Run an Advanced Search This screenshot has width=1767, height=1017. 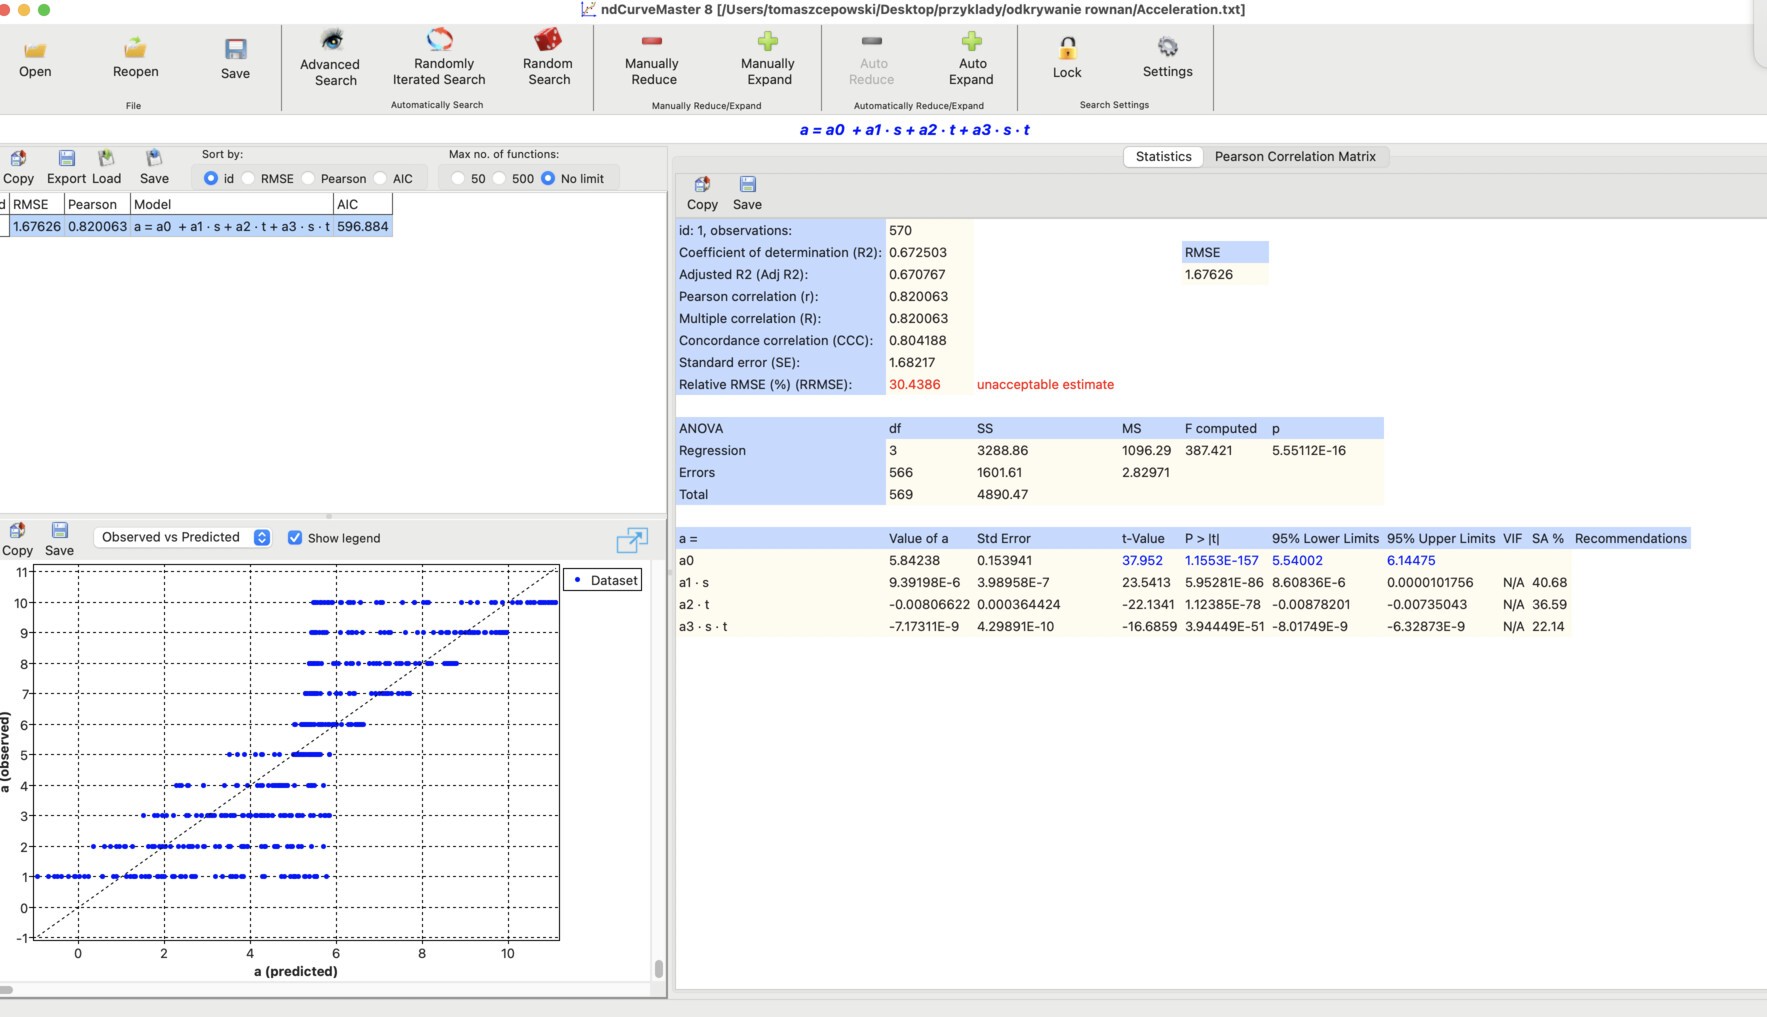[331, 62]
